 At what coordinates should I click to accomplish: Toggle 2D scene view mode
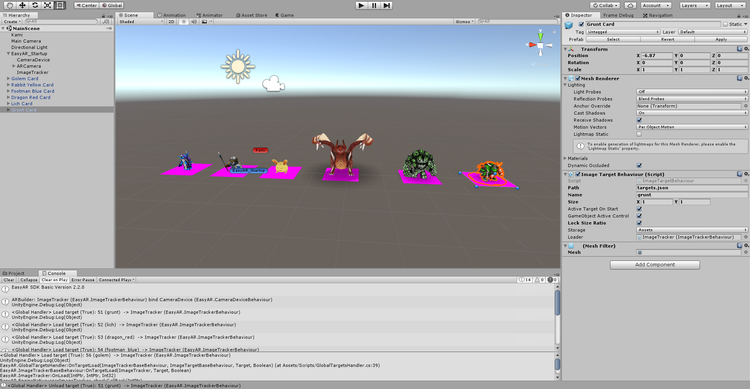171,22
